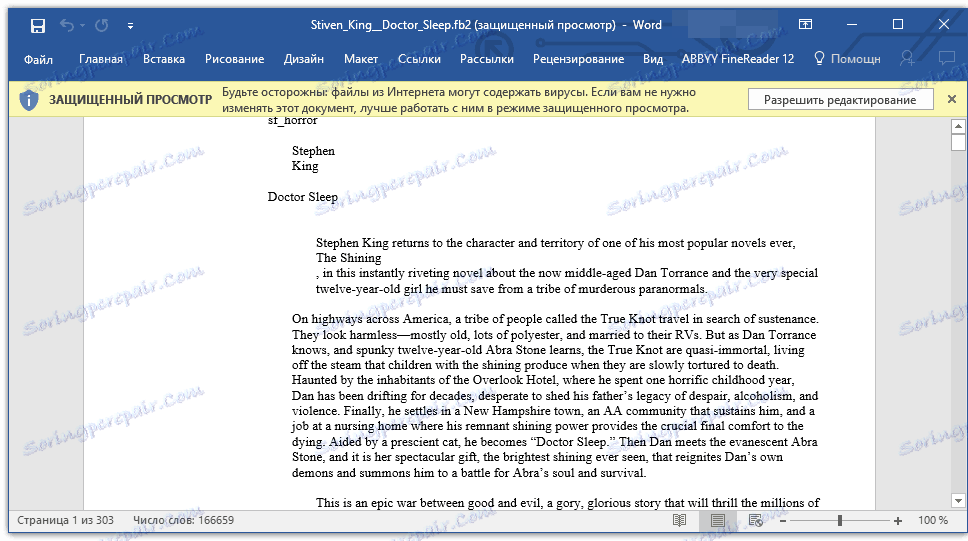
Task: Switch to Web Layout view icon
Action: (756, 521)
